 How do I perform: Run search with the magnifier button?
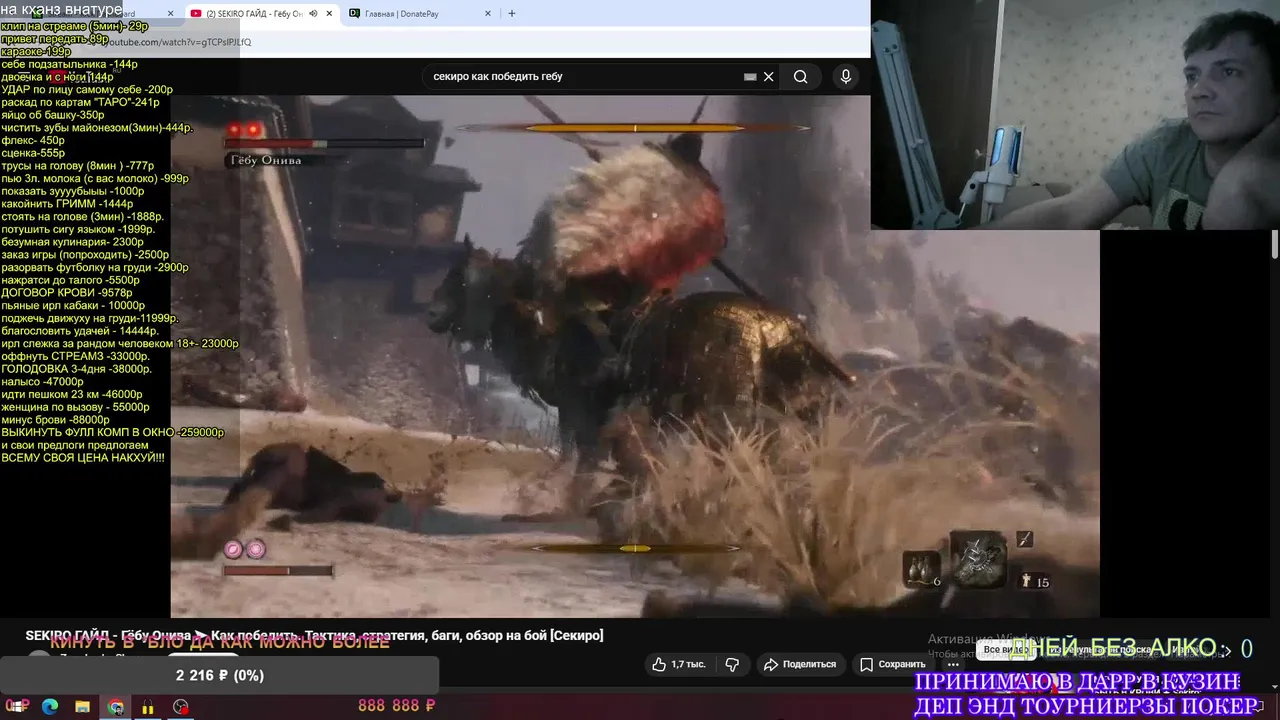coord(800,77)
